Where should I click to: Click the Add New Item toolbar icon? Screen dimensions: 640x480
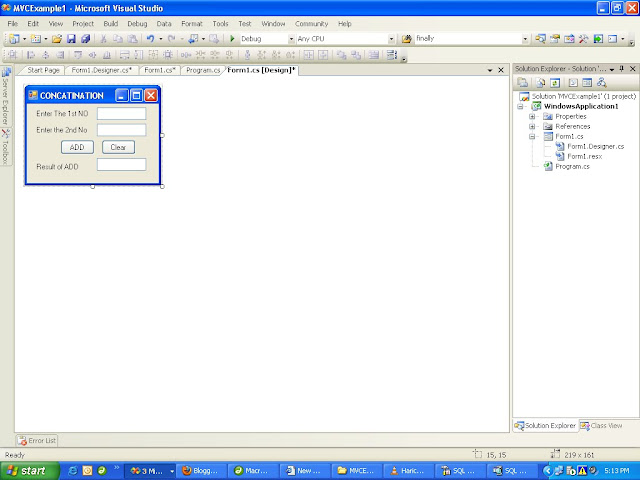pos(36,39)
